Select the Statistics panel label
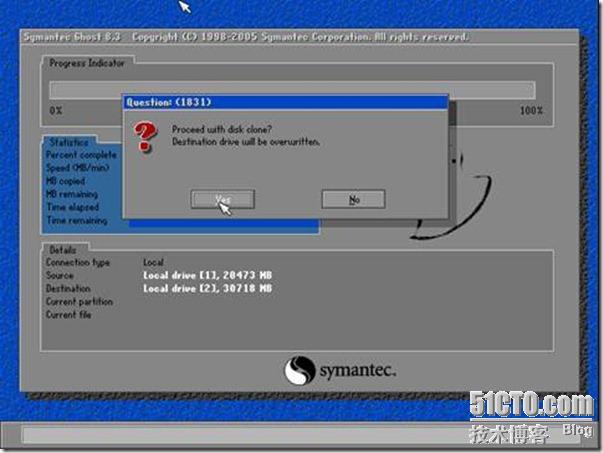The image size is (603, 453). pos(69,142)
